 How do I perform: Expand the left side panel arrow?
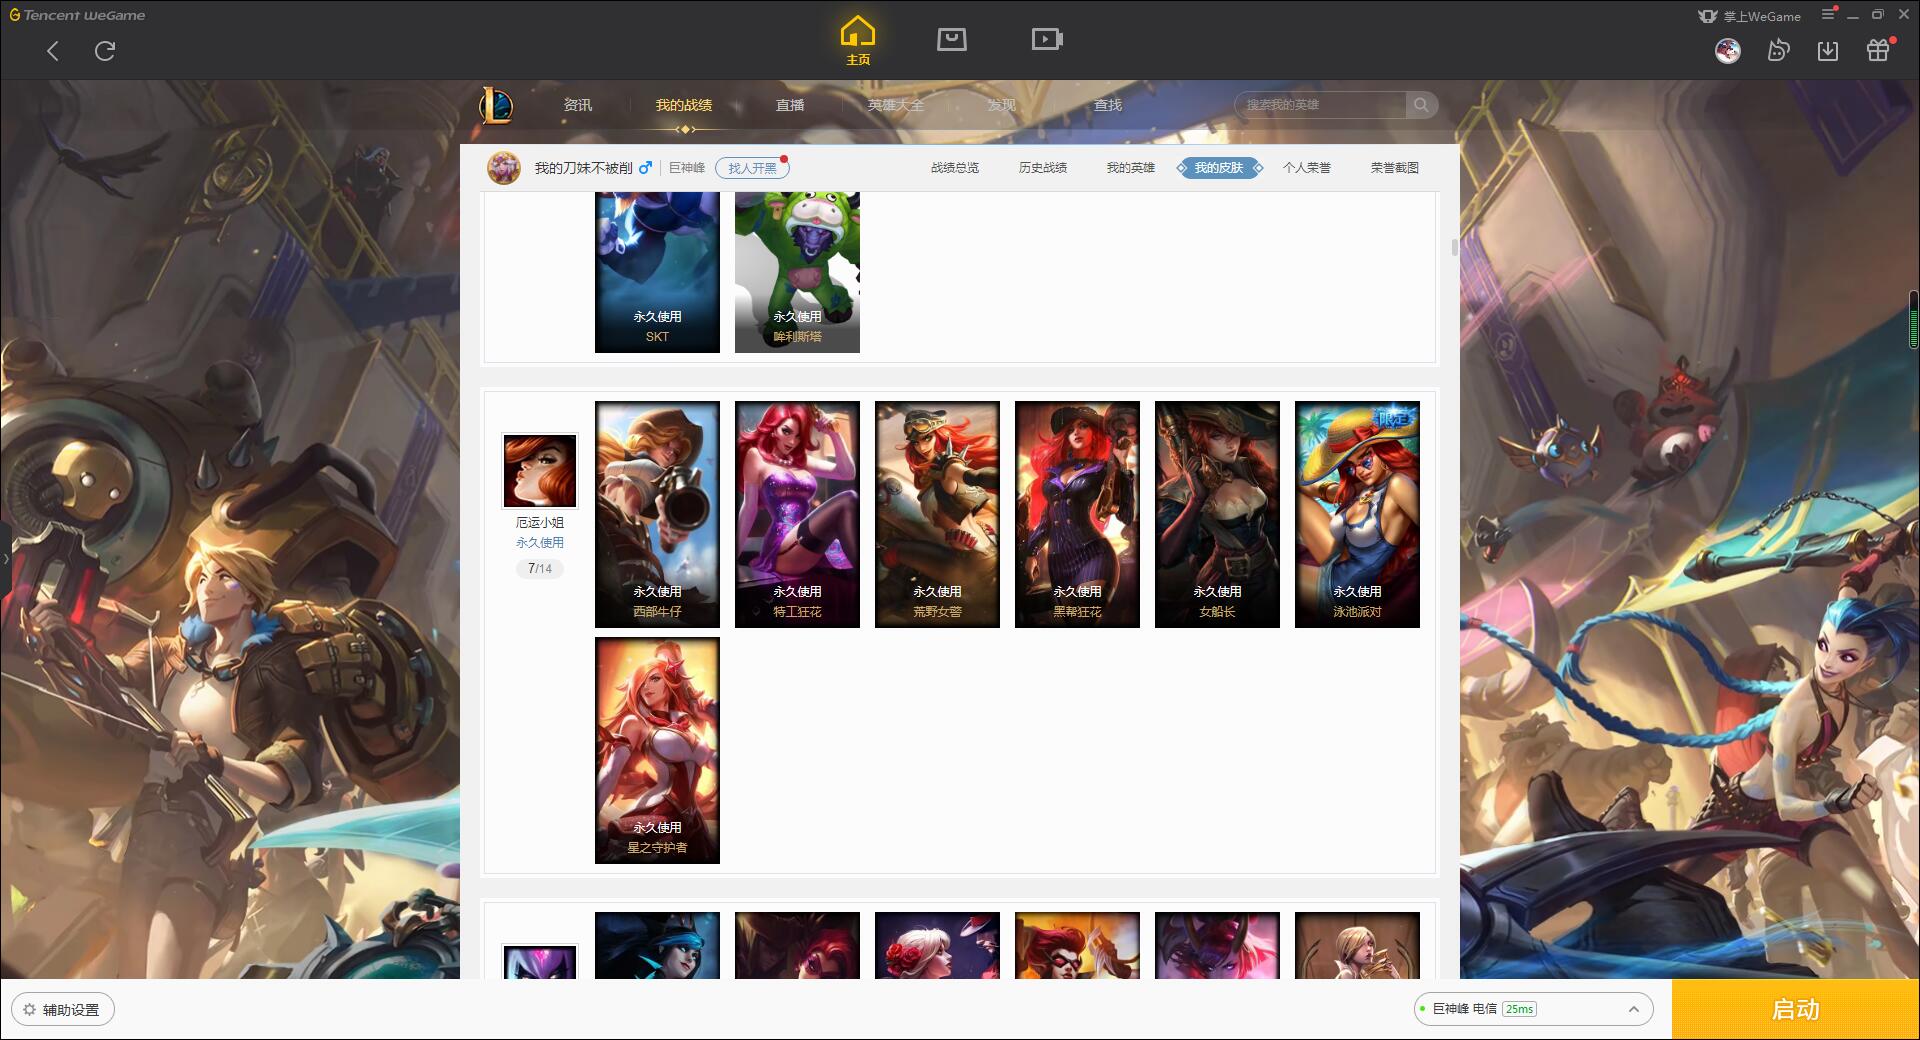[5, 558]
